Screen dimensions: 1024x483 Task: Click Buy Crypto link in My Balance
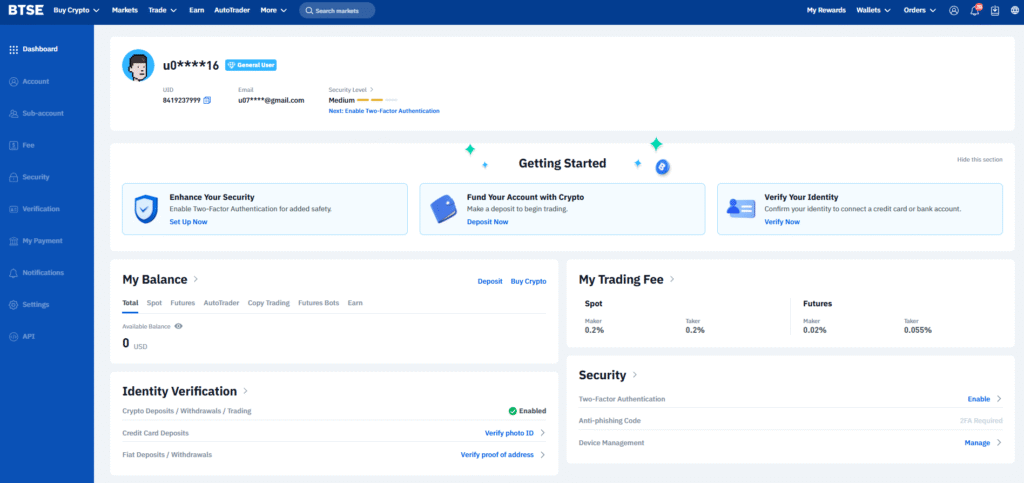[528, 281]
